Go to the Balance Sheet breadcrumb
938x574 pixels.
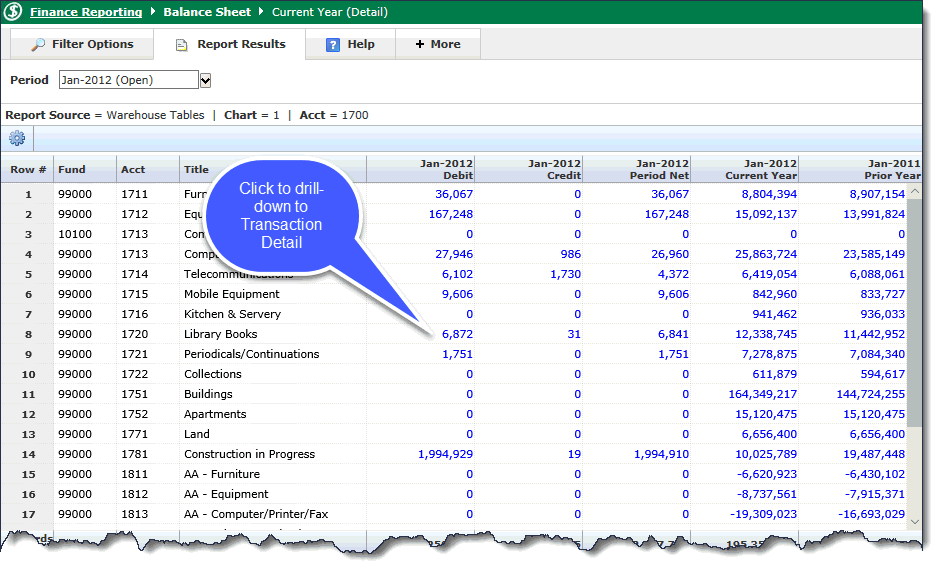(207, 13)
